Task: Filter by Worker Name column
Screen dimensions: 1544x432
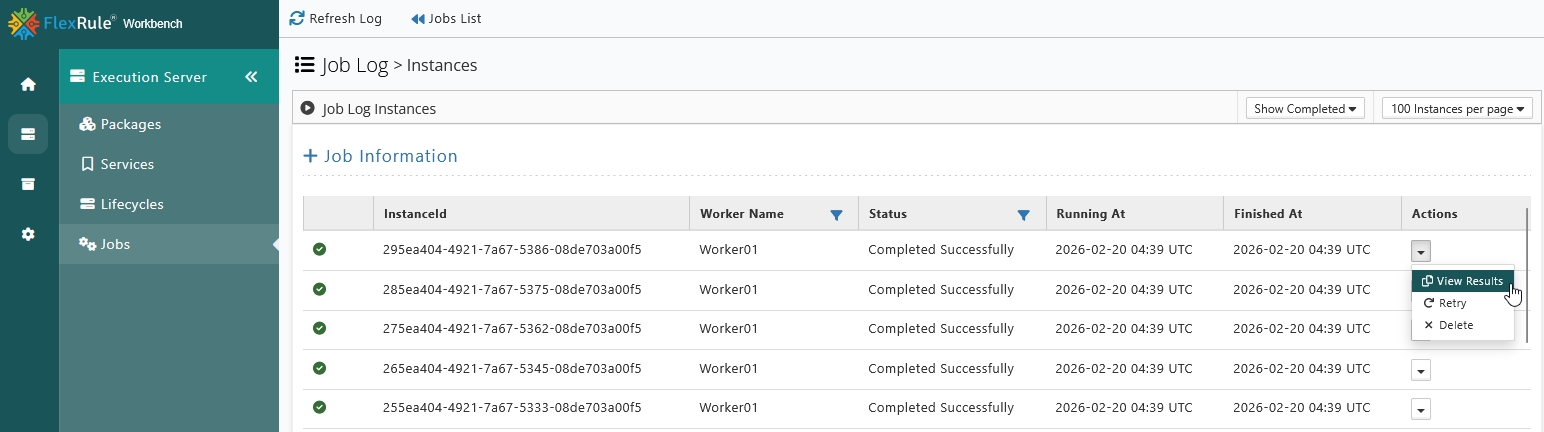Action: [x=837, y=214]
